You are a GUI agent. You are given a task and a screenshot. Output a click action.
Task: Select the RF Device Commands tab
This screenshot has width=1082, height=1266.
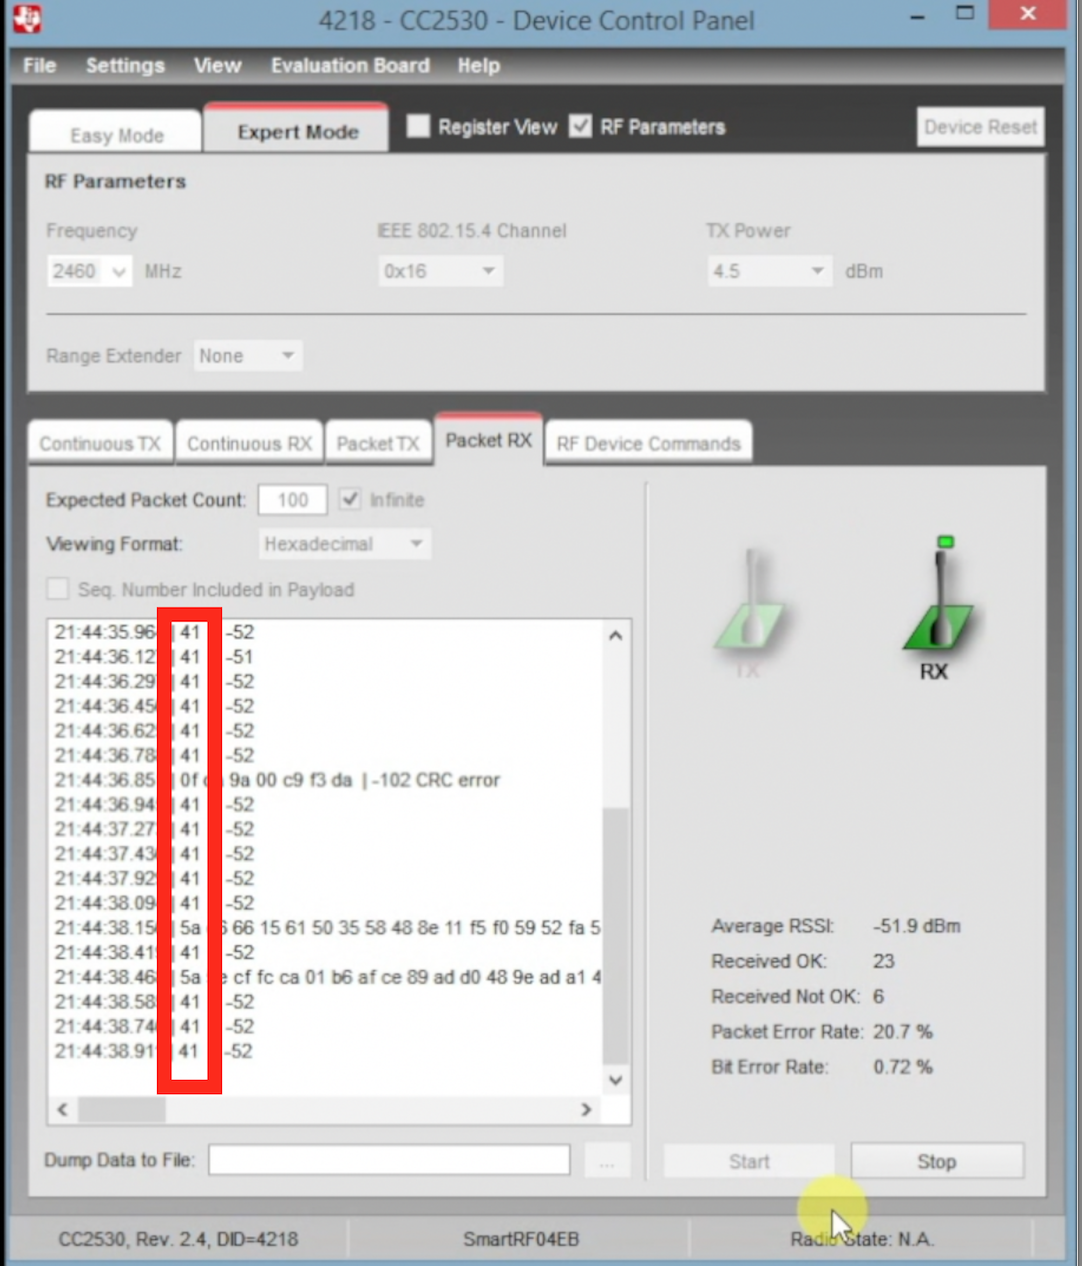[x=648, y=443]
